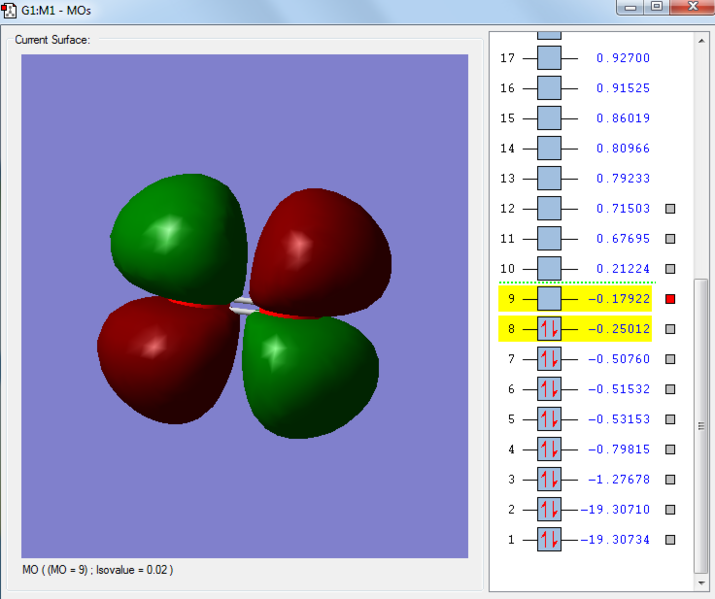Click the green upper-left orbital lobe
Image resolution: width=715 pixels, height=599 pixels.
(178, 237)
